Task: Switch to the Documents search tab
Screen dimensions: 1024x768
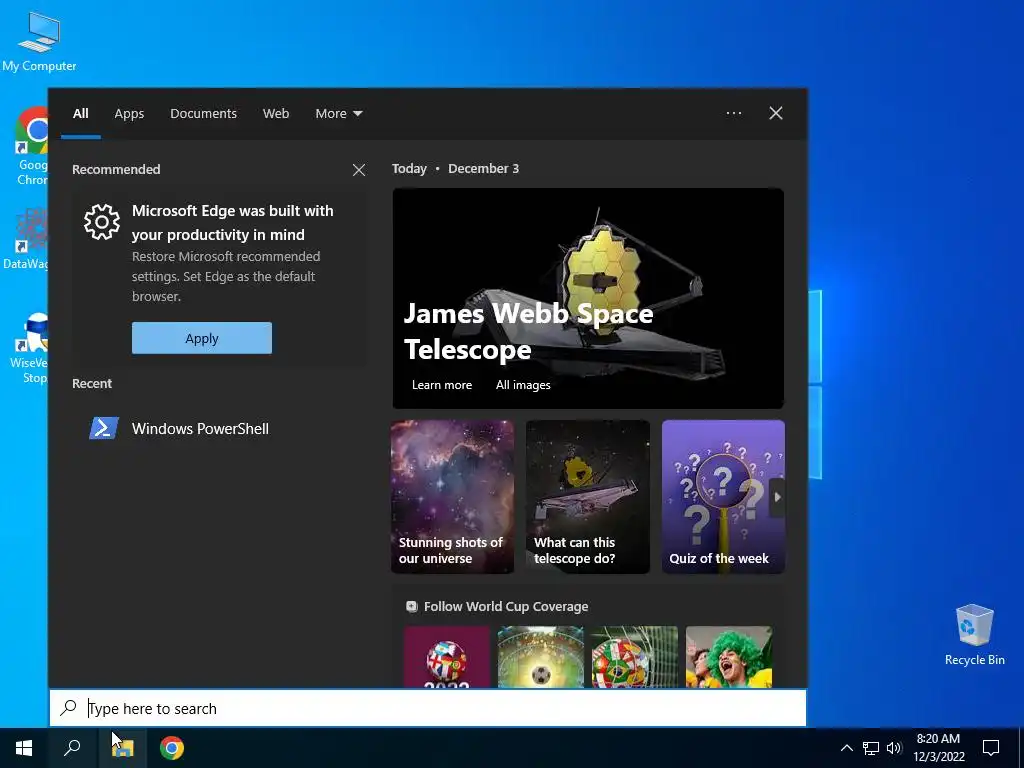Action: point(203,114)
